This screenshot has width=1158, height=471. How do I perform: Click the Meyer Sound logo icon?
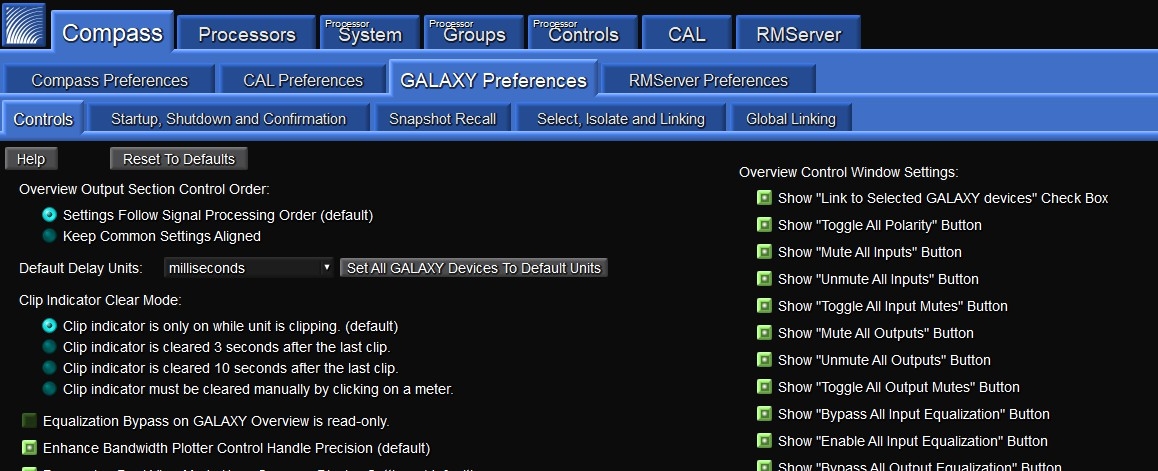(25, 25)
